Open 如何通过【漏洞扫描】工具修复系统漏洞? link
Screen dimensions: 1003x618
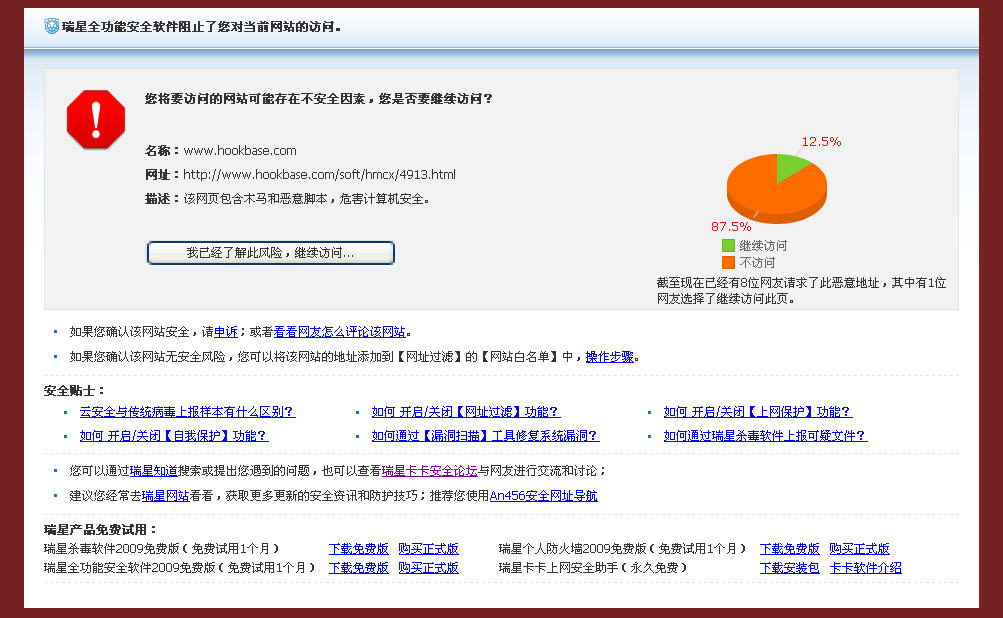[486, 436]
